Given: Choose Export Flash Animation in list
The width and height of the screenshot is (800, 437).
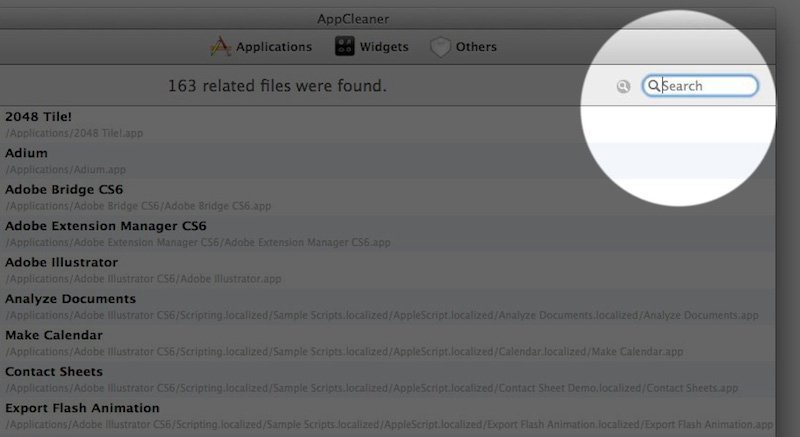Looking at the screenshot, I should tap(82, 408).
